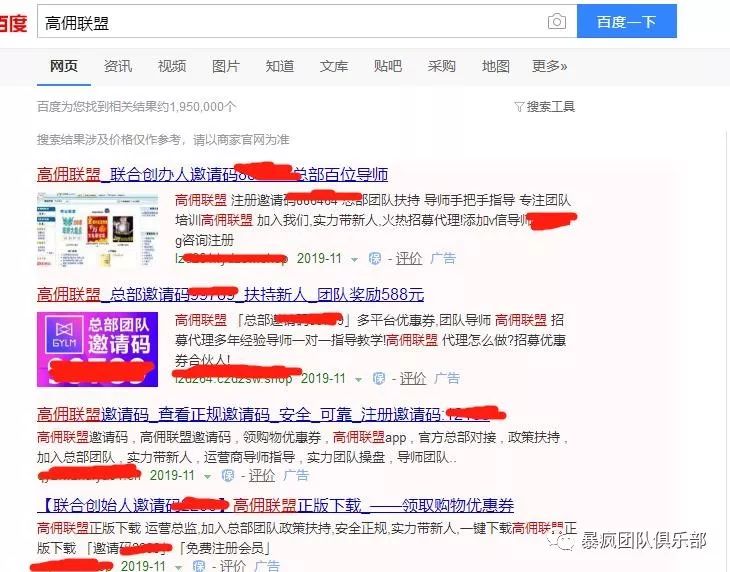Click the shield icon on third result

[228, 475]
